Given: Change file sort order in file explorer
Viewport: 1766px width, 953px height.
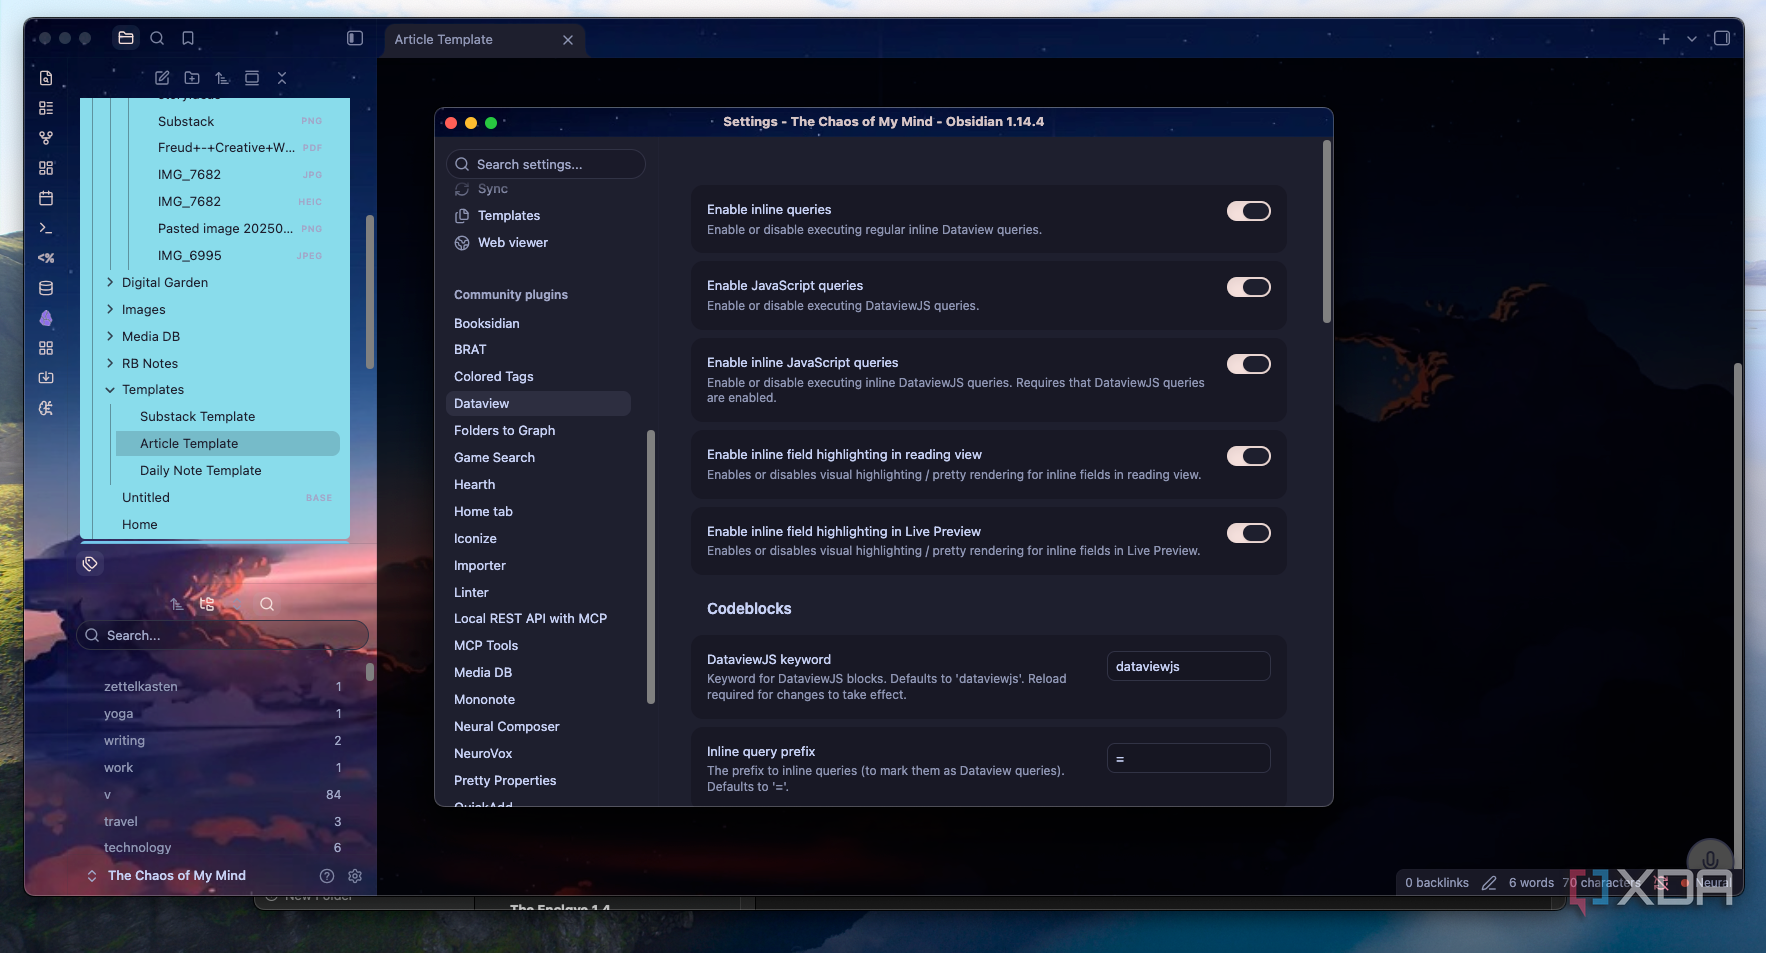Looking at the screenshot, I should coord(222,78).
